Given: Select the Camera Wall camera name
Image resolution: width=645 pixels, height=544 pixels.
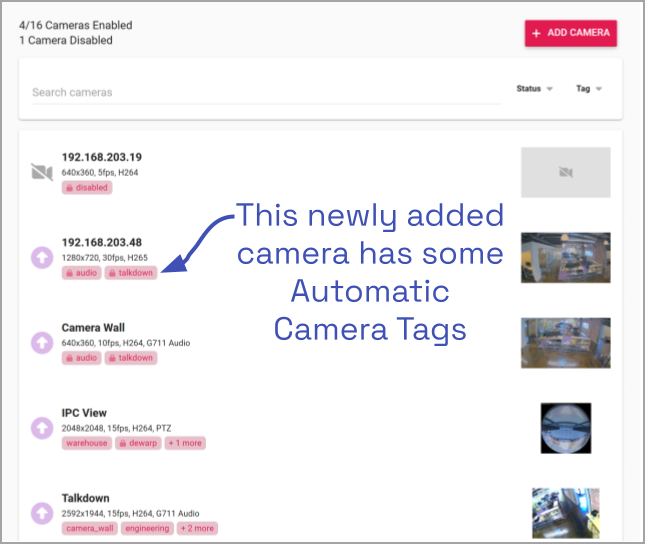Looking at the screenshot, I should pyautogui.click(x=93, y=328).
